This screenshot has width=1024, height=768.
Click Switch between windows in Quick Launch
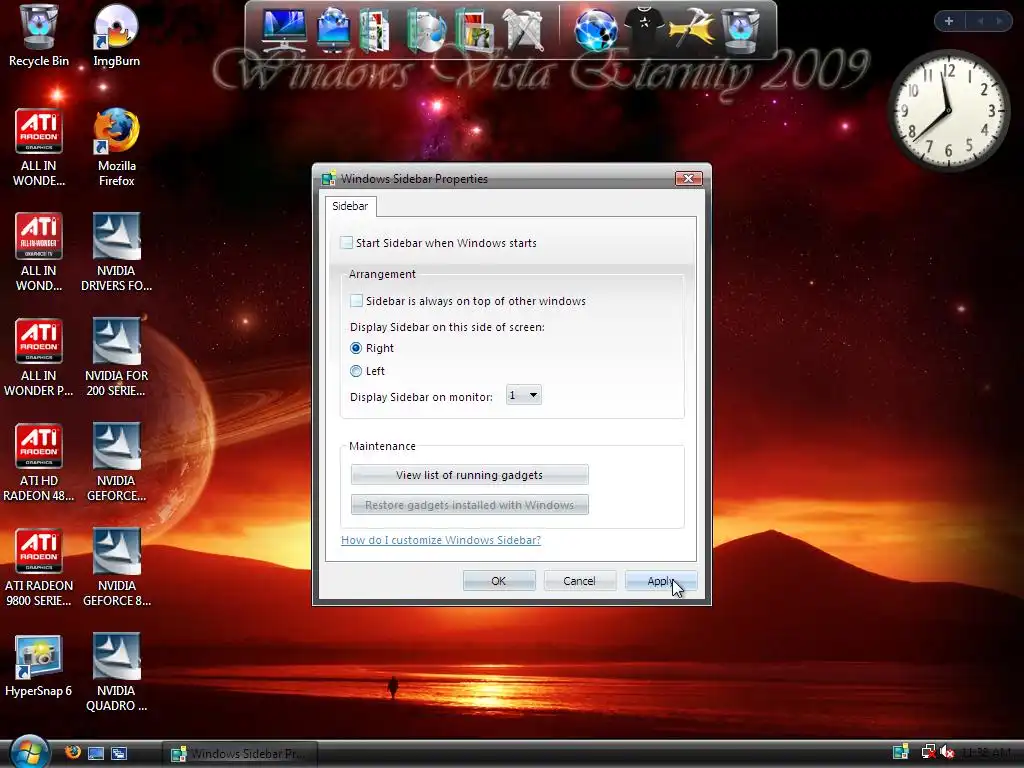point(119,753)
